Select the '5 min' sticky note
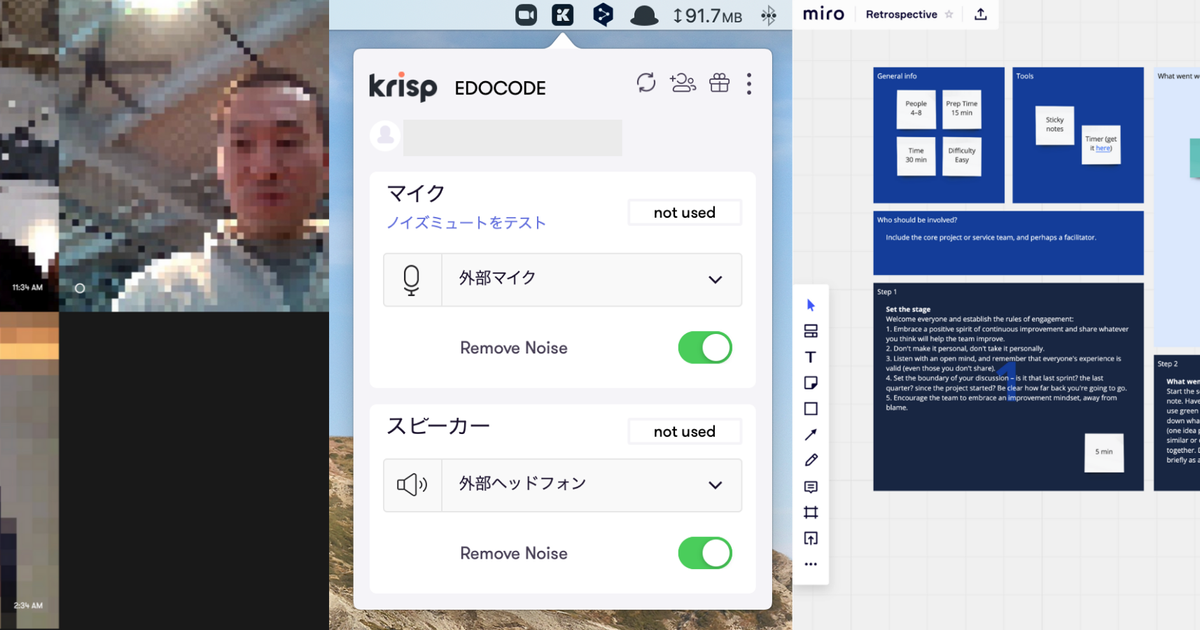The image size is (1200, 630). tap(1104, 452)
